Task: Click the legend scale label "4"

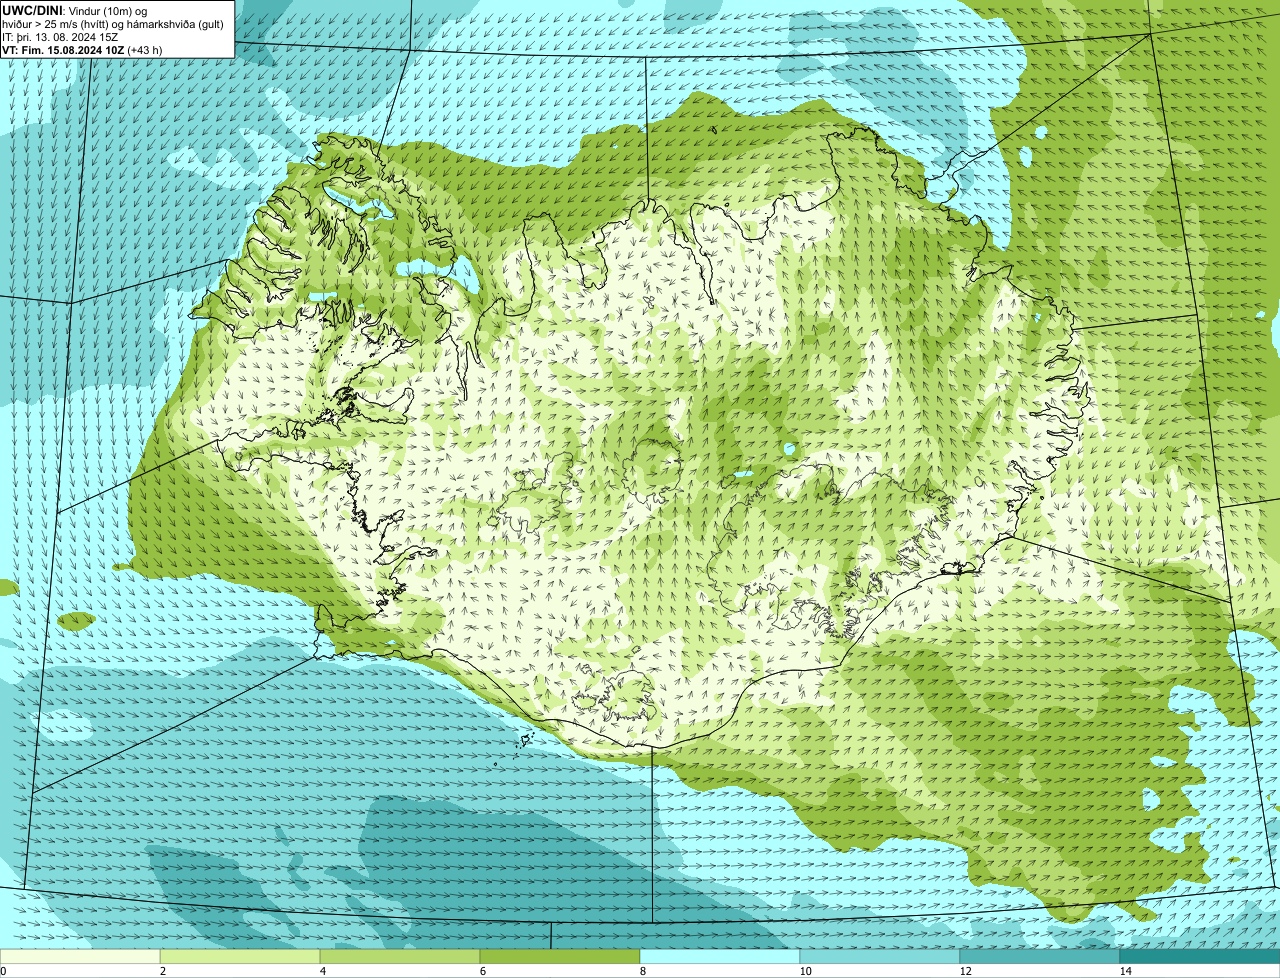Action: click(x=322, y=971)
